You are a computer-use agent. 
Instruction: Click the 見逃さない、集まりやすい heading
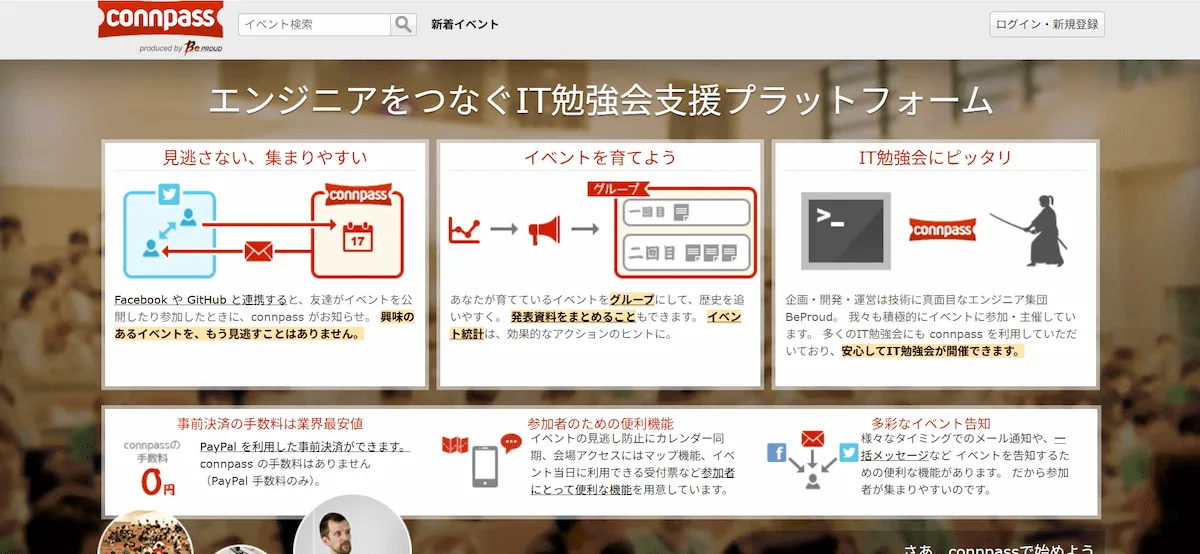265,157
